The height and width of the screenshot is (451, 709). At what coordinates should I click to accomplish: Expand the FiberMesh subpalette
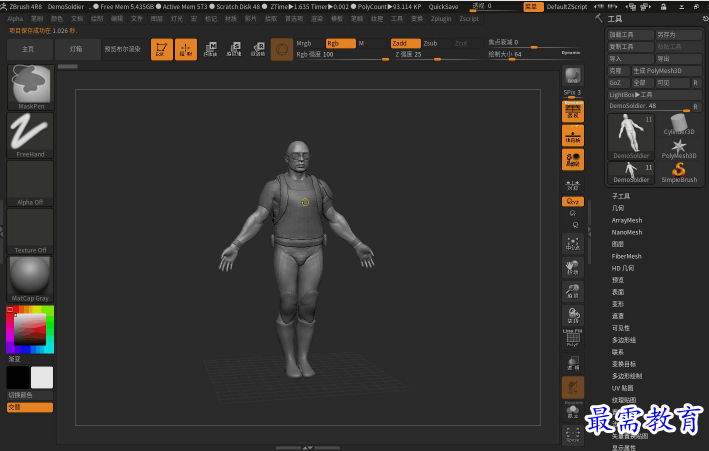627,256
